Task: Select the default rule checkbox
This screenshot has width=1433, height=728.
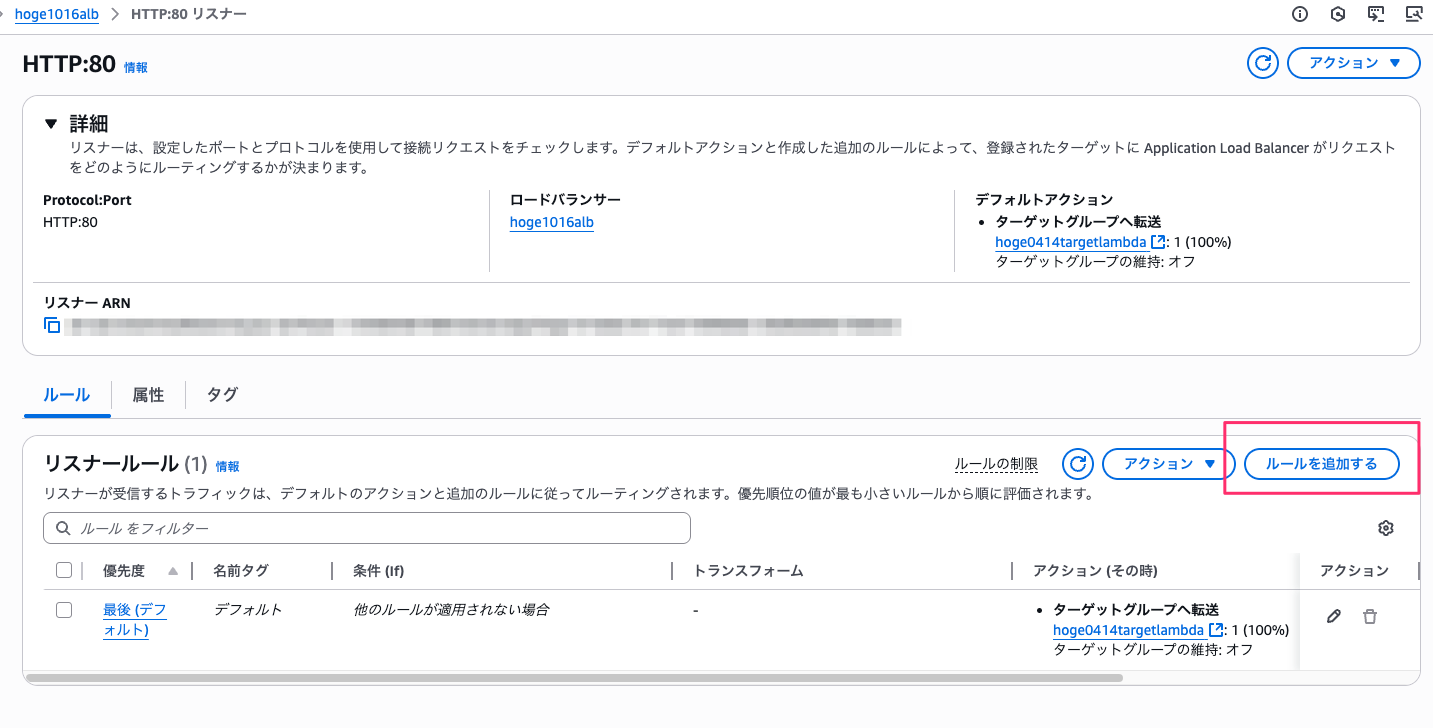Action: [64, 610]
